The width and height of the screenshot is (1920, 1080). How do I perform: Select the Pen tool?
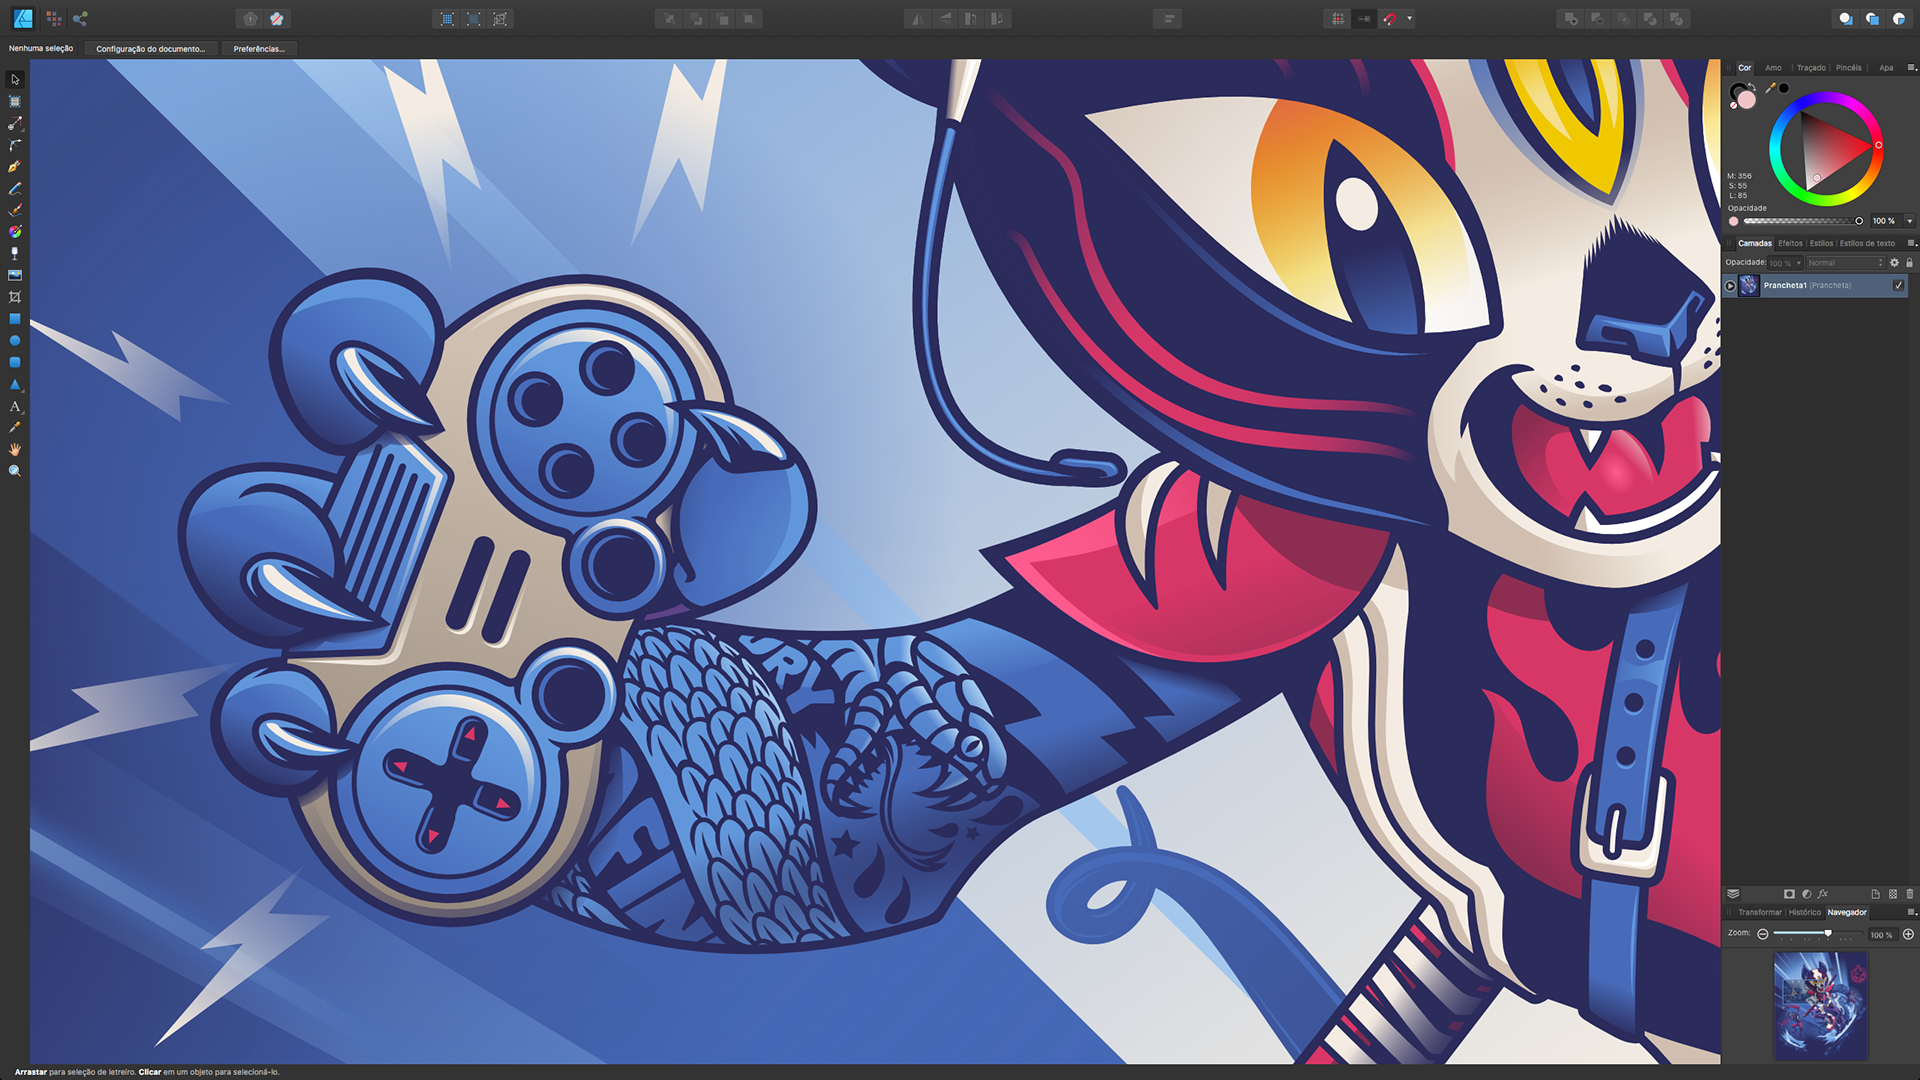(15, 167)
